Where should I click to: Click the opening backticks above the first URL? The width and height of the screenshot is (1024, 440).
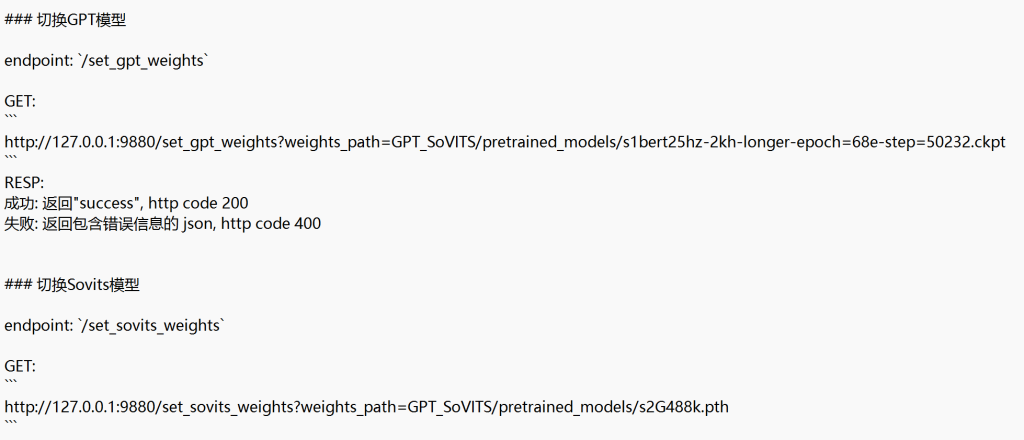pos(11,118)
